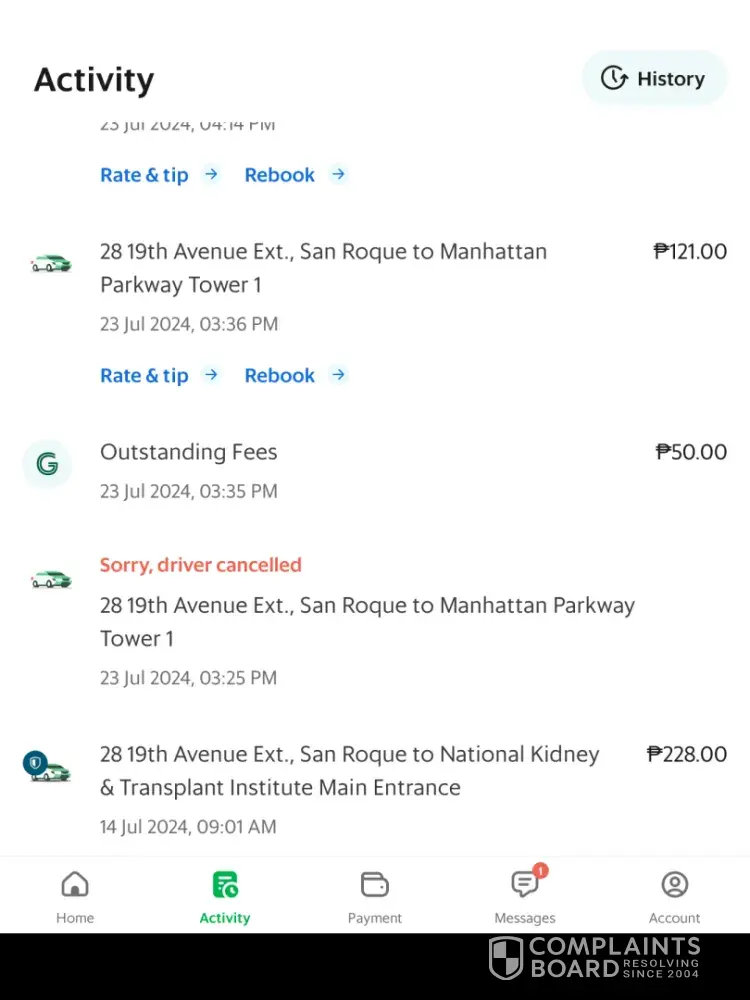Tap car icon of ₱121.00 Manhattan ride

point(51,264)
